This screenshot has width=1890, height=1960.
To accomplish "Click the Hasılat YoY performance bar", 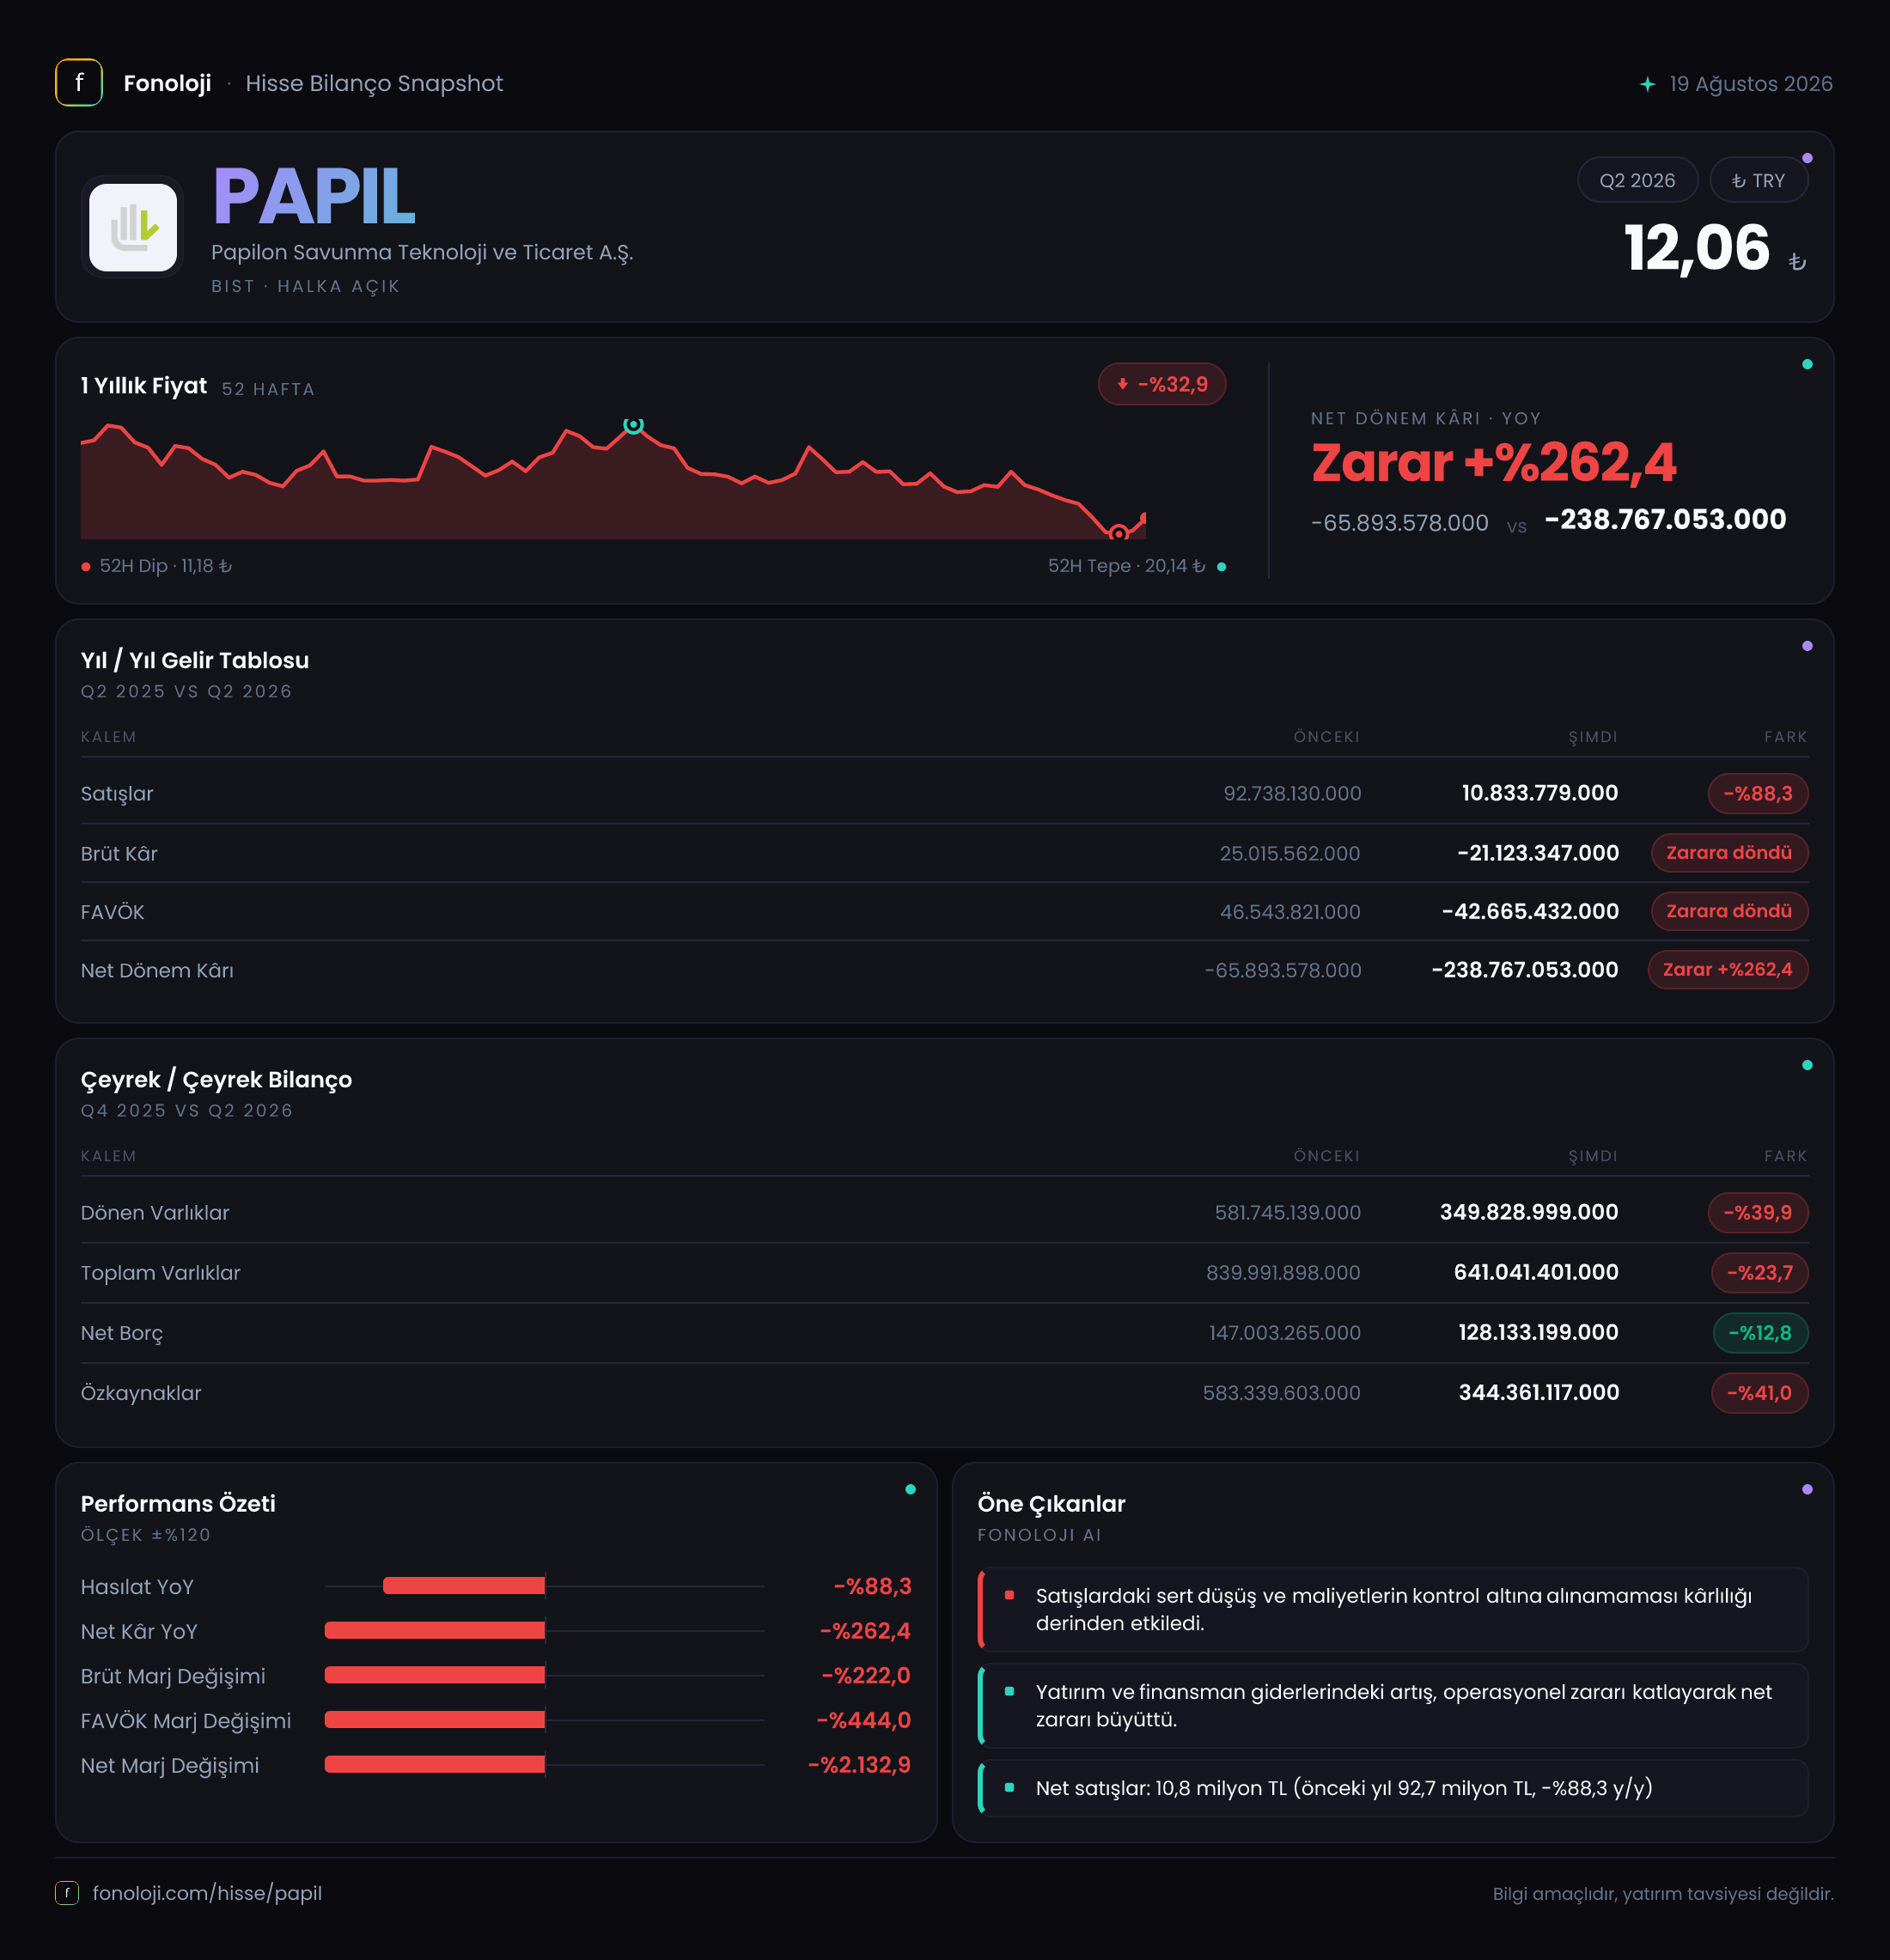I will [x=464, y=1585].
